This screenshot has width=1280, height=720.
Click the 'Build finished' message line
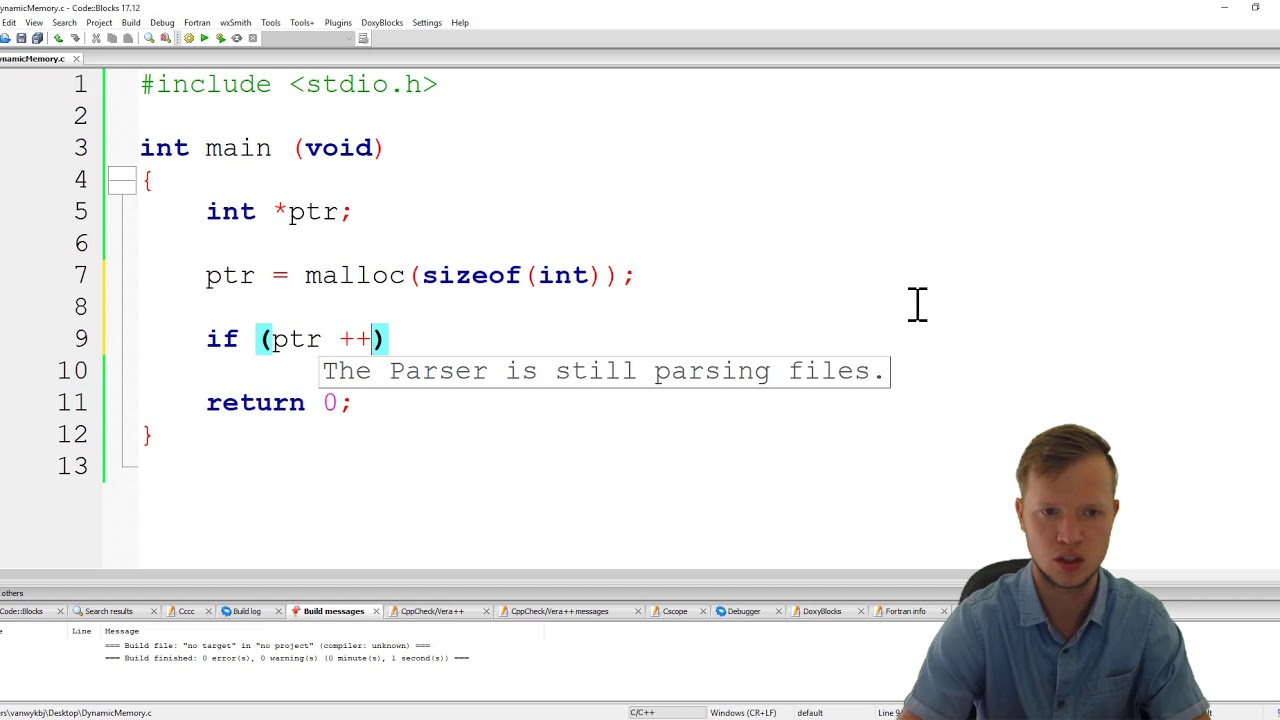(x=287, y=658)
